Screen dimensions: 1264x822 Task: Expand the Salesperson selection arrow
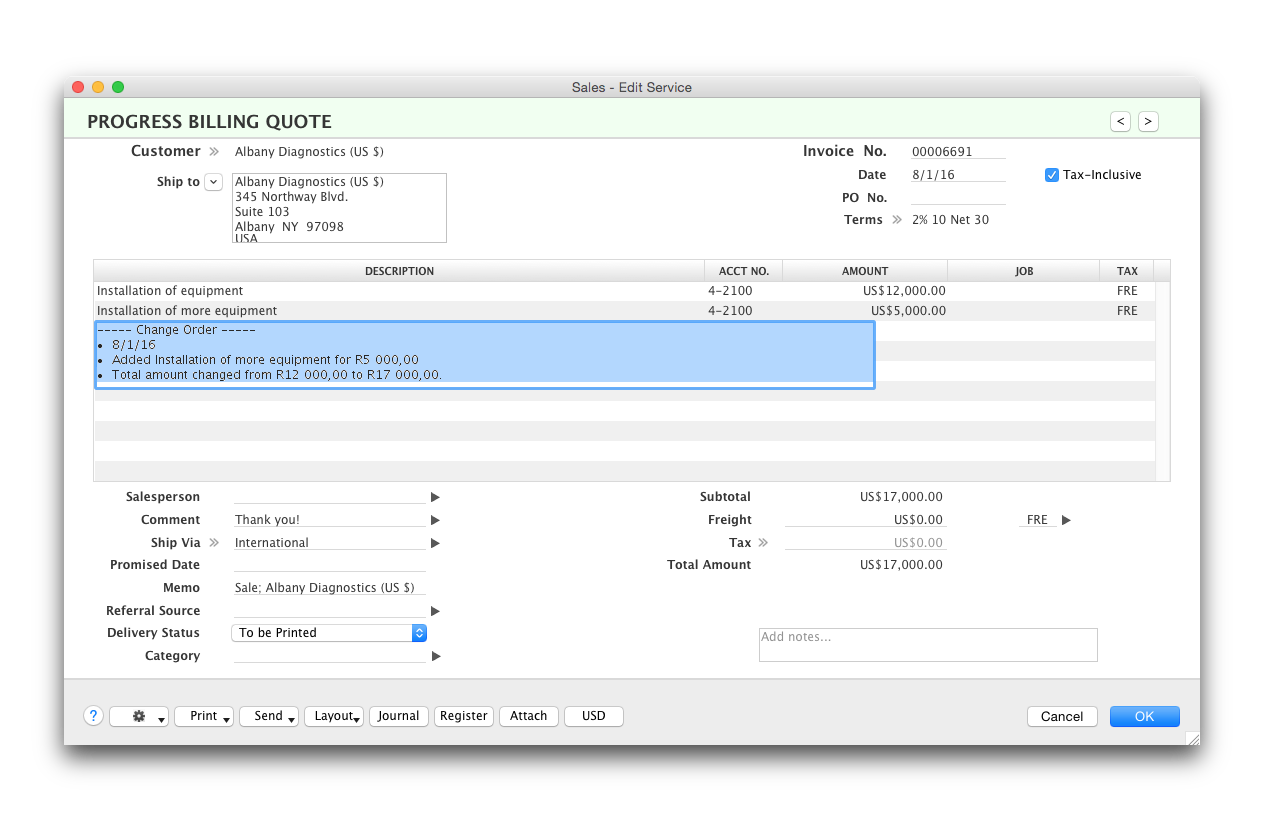pos(435,497)
